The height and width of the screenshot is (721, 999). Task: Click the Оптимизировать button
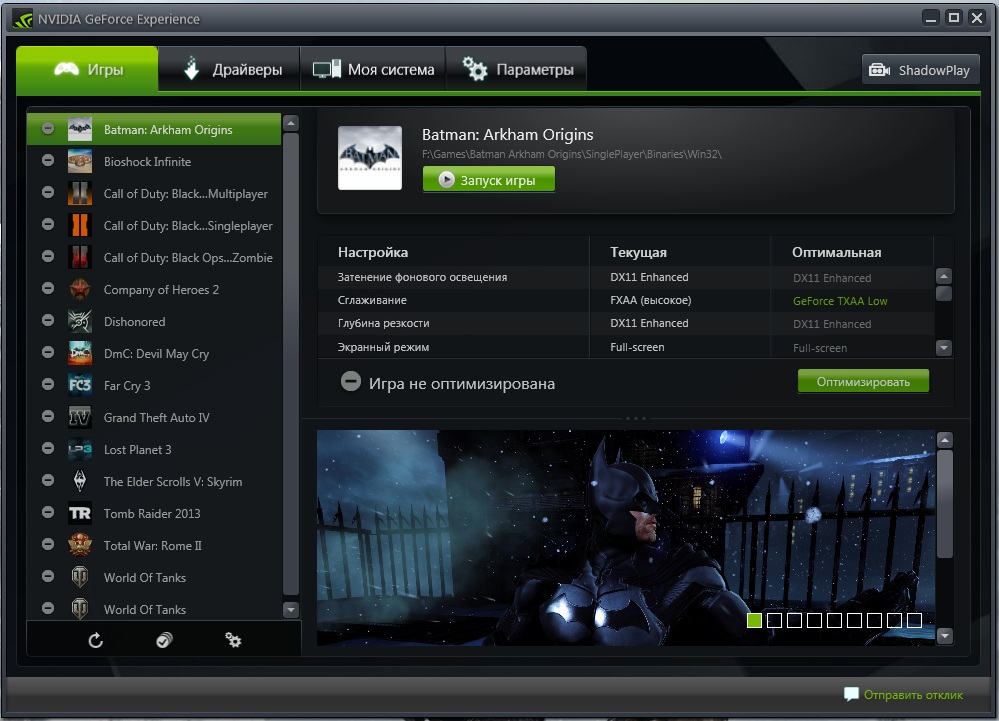[x=863, y=382]
